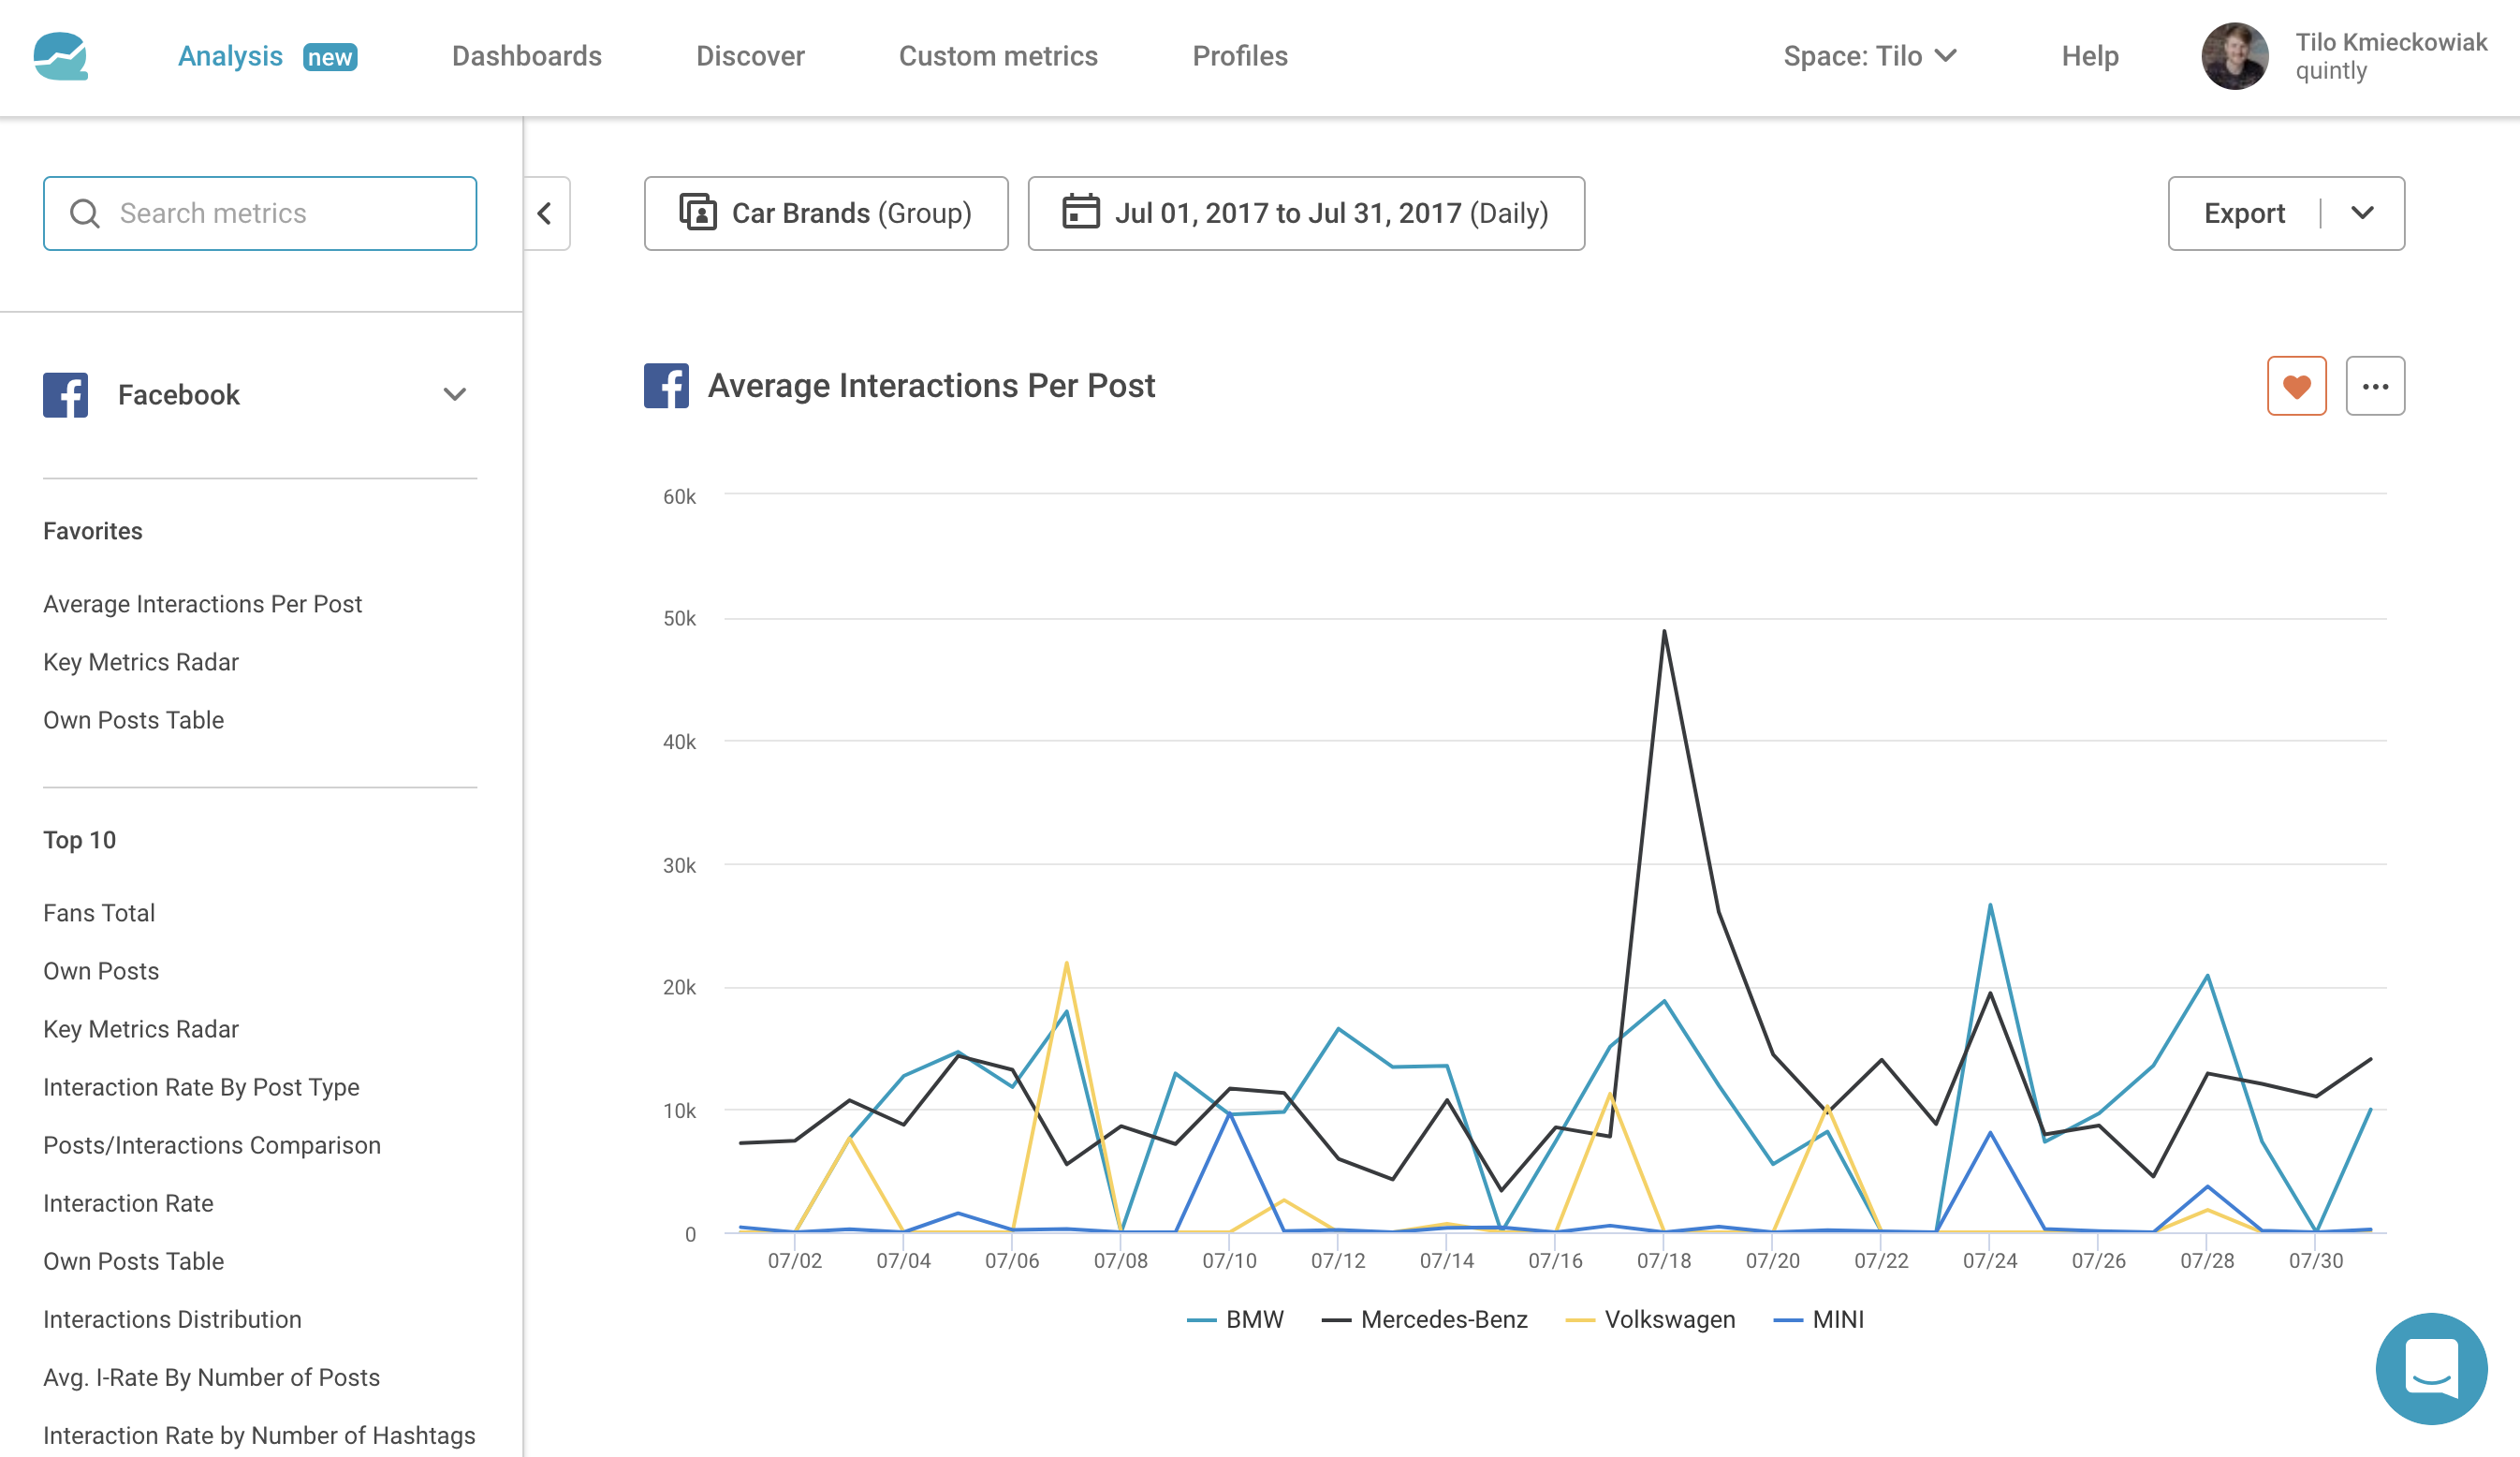Open Key Metrics Radar under Top 10

[x=141, y=1029]
